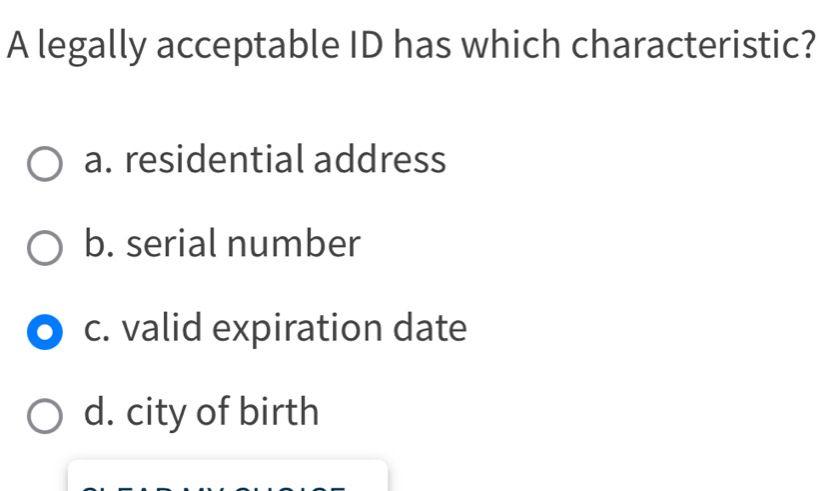Click the 'd. city of birth' answer text
The image size is (824, 491).
point(202,411)
